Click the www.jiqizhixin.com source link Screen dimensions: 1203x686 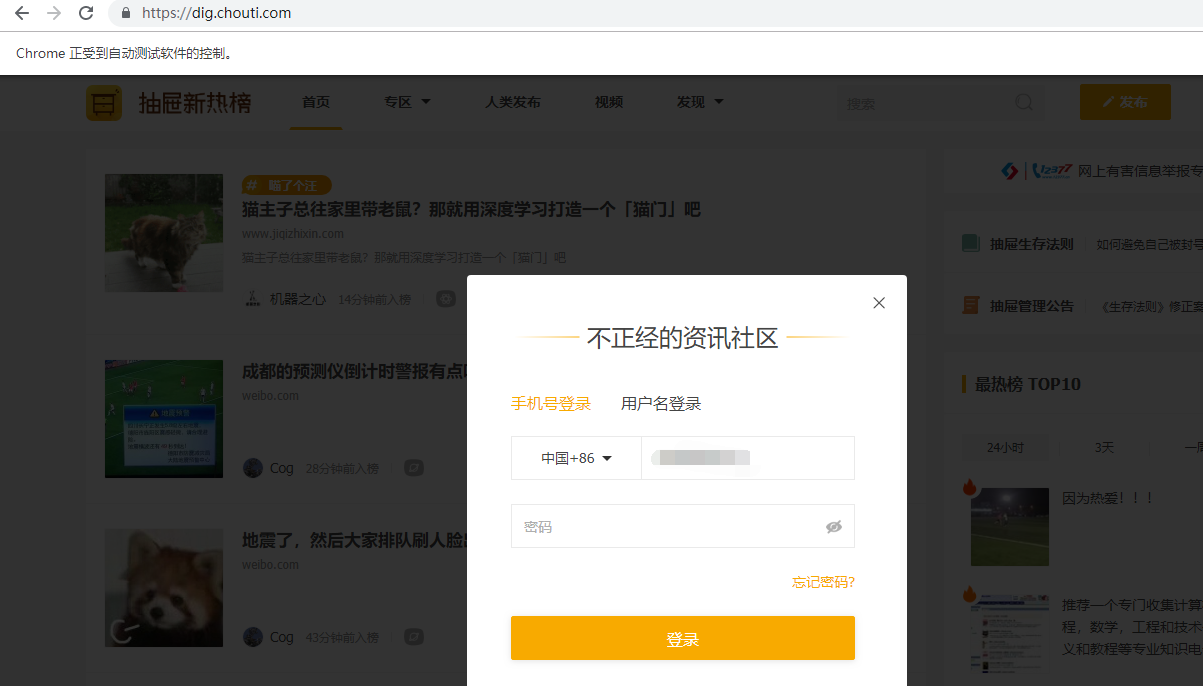coord(293,234)
